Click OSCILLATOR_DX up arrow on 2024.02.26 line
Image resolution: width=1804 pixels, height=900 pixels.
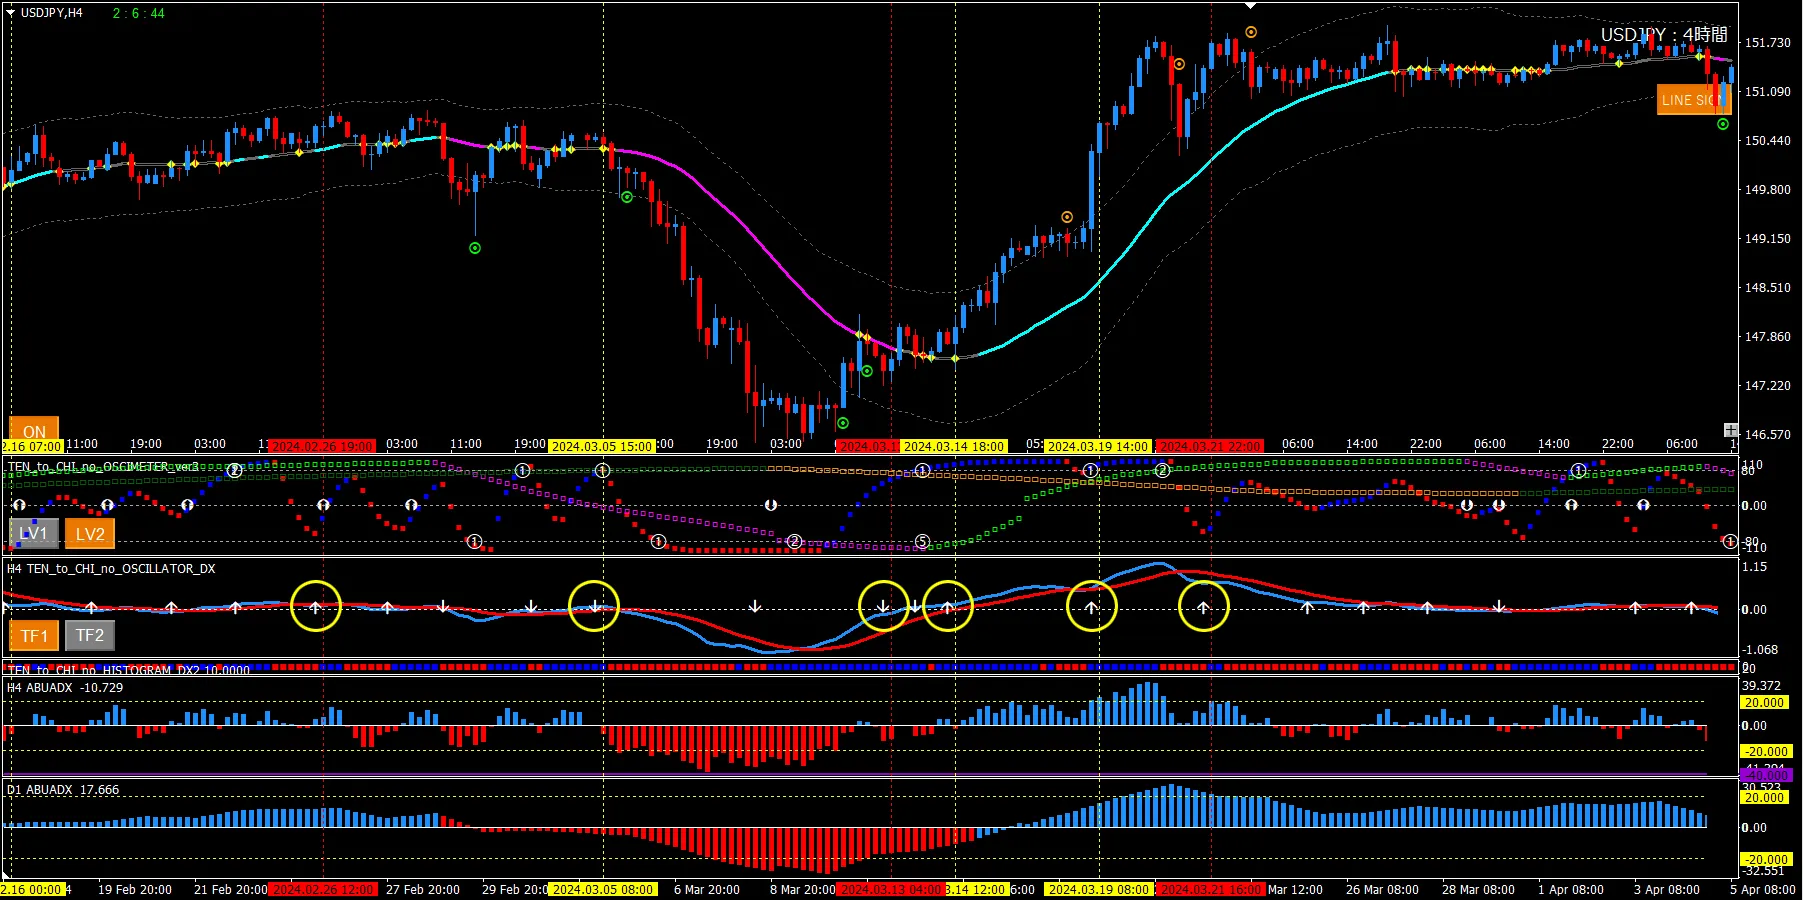click(316, 607)
